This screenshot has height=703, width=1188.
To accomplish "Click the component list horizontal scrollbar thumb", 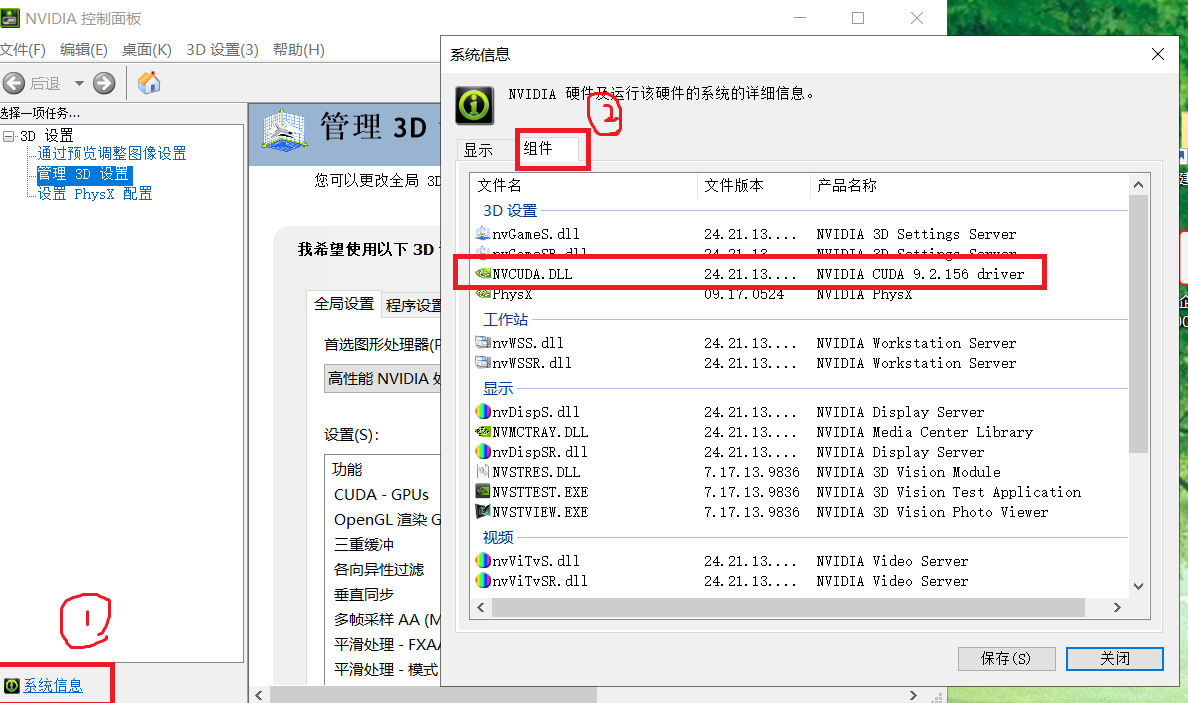I will [788, 608].
